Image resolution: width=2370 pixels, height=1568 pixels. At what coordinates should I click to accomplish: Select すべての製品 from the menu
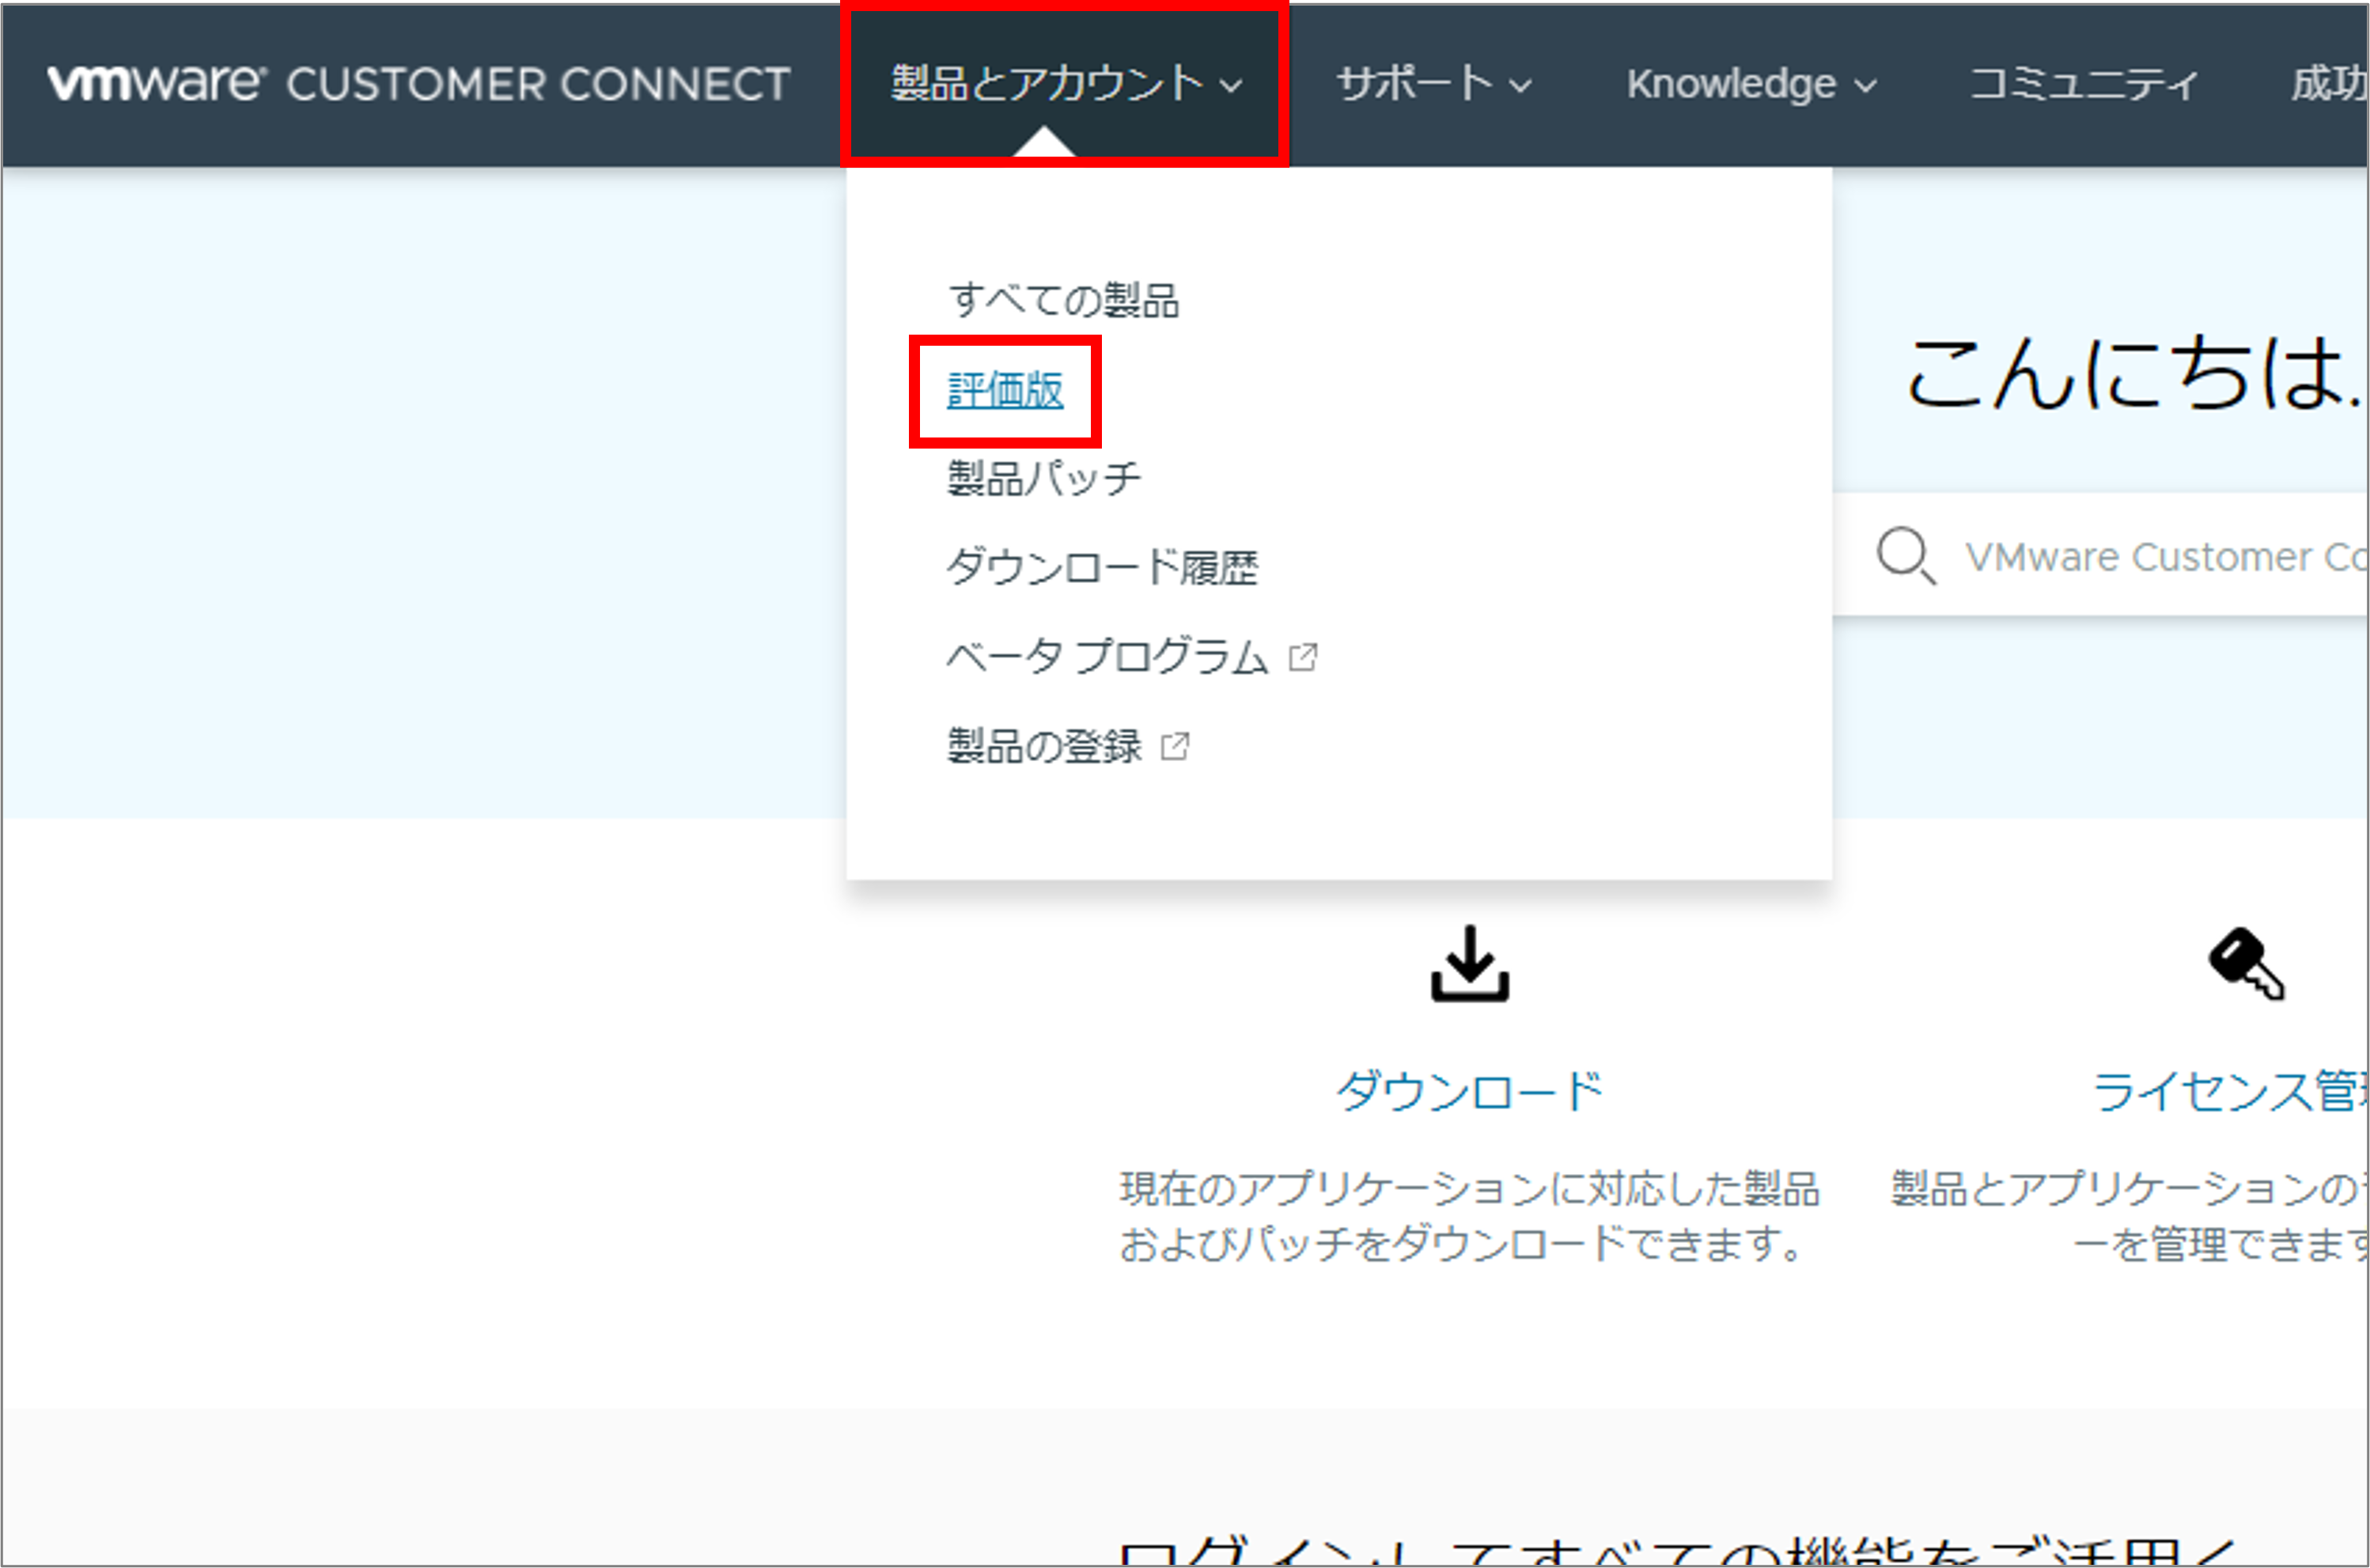tap(1063, 300)
